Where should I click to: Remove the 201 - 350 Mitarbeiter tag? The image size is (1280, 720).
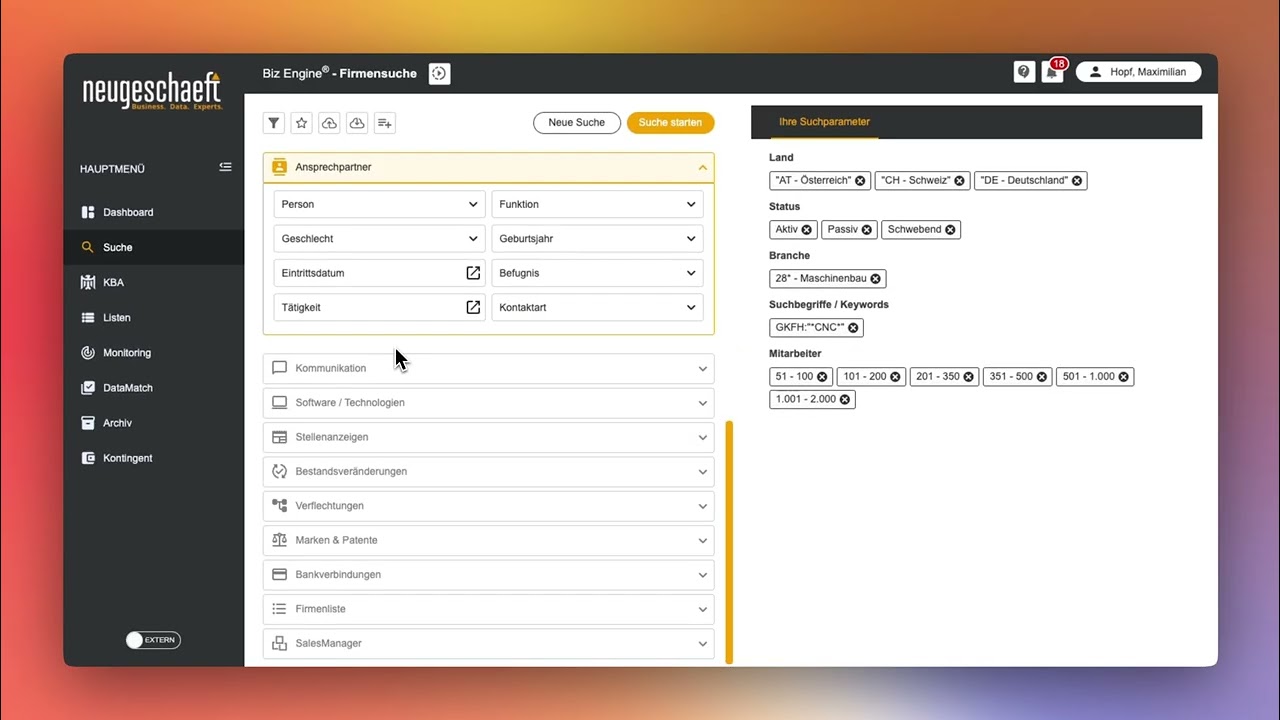969,377
